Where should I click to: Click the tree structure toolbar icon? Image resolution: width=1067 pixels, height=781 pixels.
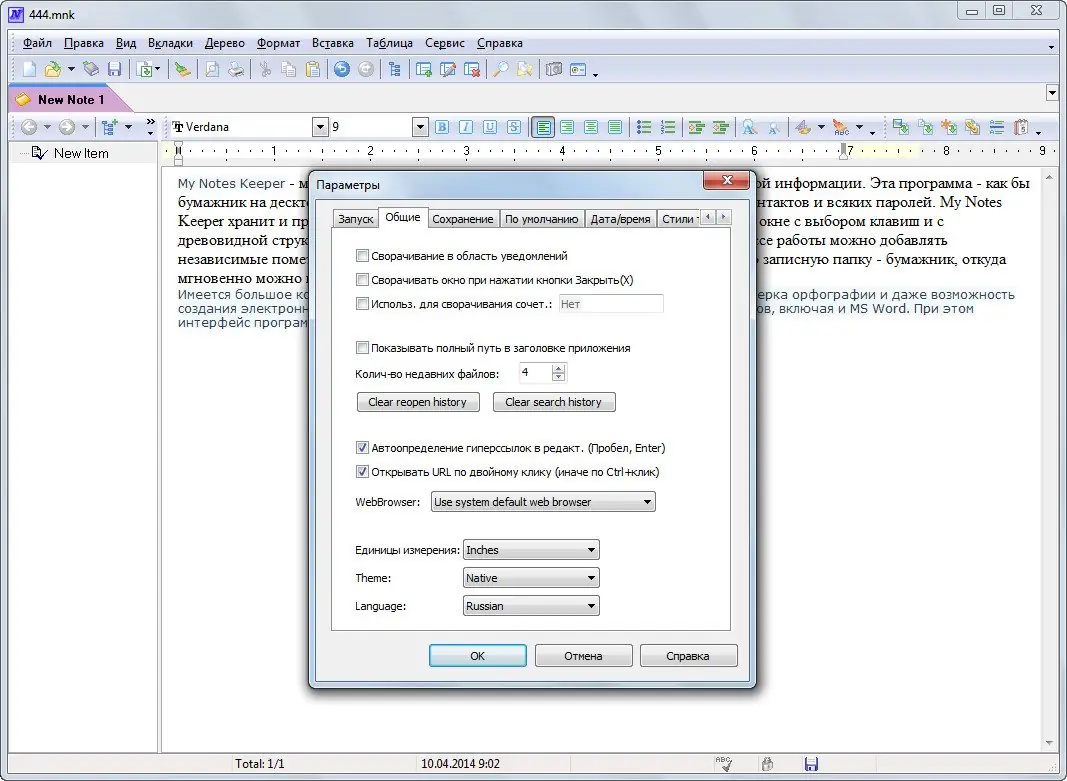point(395,69)
